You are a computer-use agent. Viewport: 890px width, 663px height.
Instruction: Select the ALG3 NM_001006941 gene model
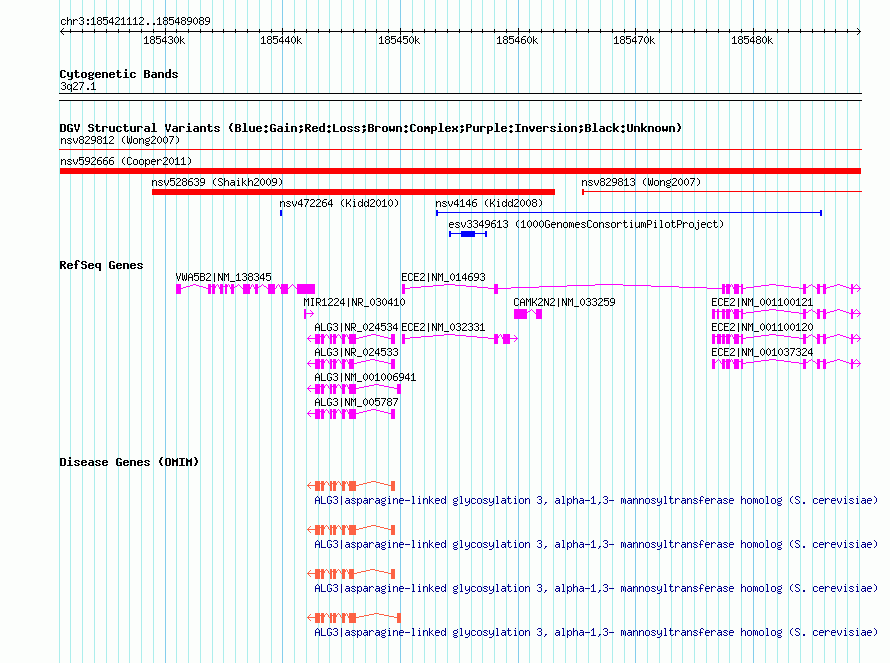pyautogui.click(x=354, y=389)
